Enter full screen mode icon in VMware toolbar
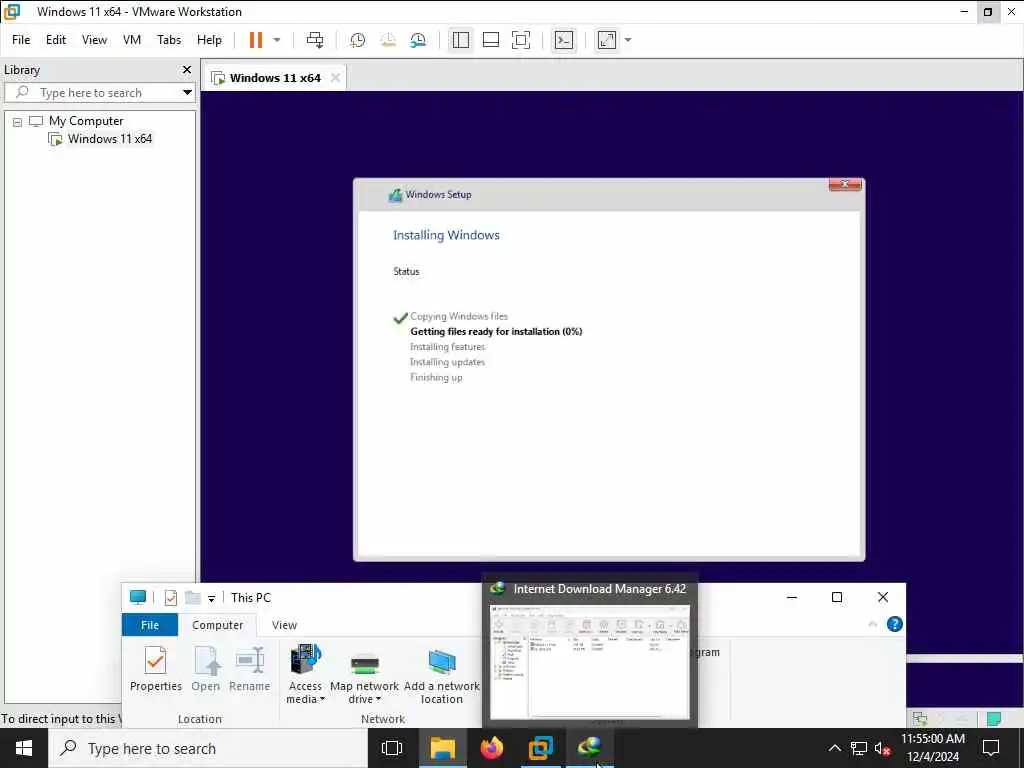The width and height of the screenshot is (1024, 768). pos(520,40)
